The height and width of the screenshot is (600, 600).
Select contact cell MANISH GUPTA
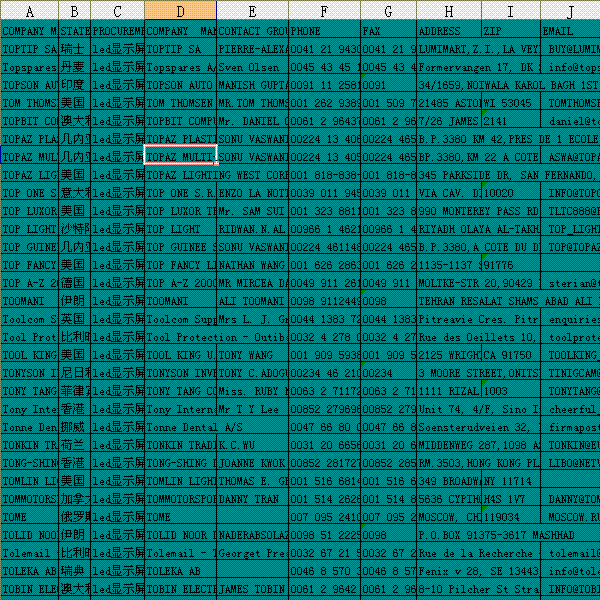point(253,85)
